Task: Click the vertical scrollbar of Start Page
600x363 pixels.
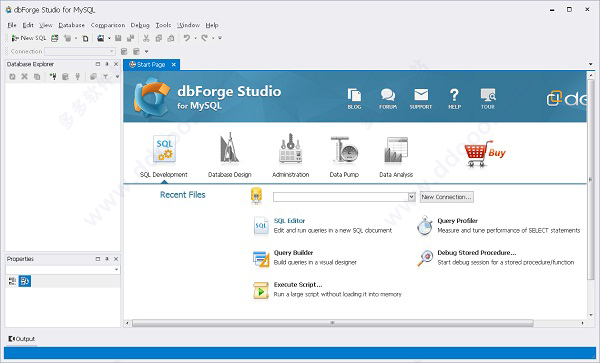Action: [x=591, y=181]
